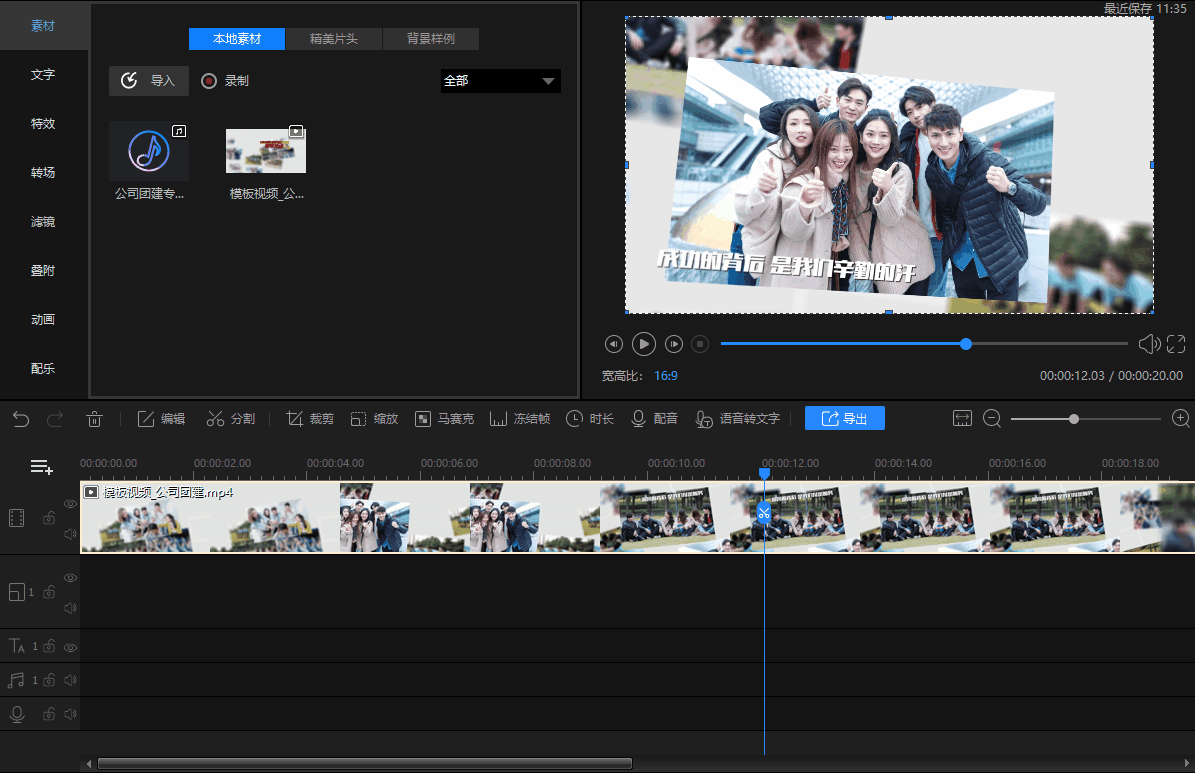
Task: Toggle visibility eye on main video track
Action: click(70, 504)
